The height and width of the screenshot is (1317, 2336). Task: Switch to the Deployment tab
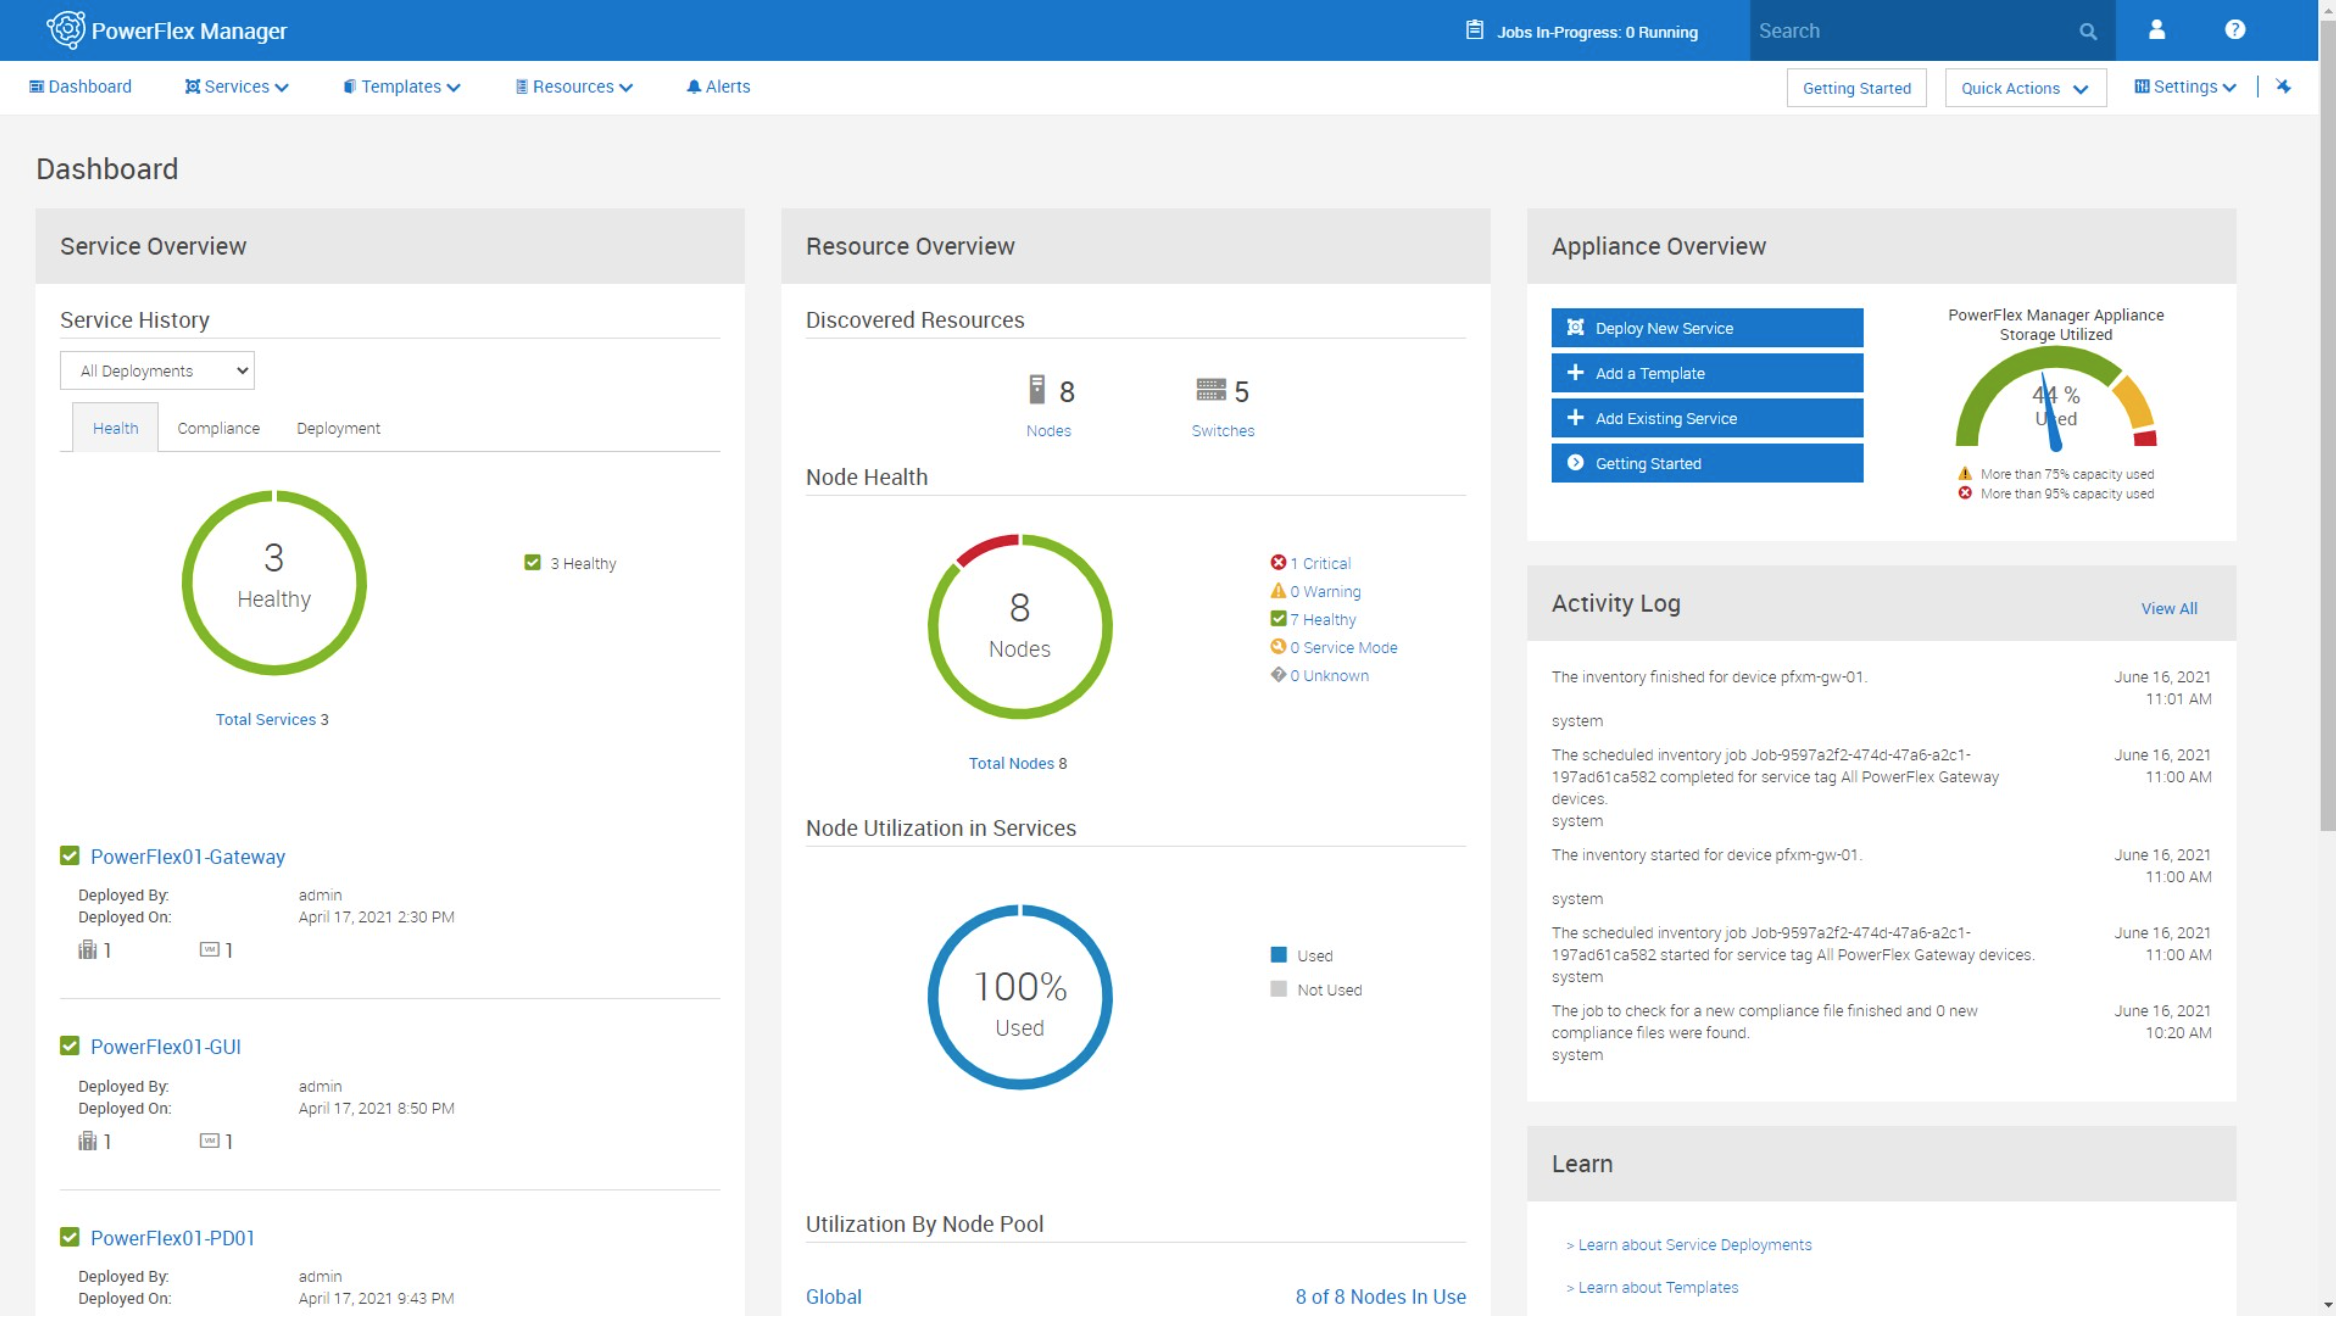tap(338, 428)
